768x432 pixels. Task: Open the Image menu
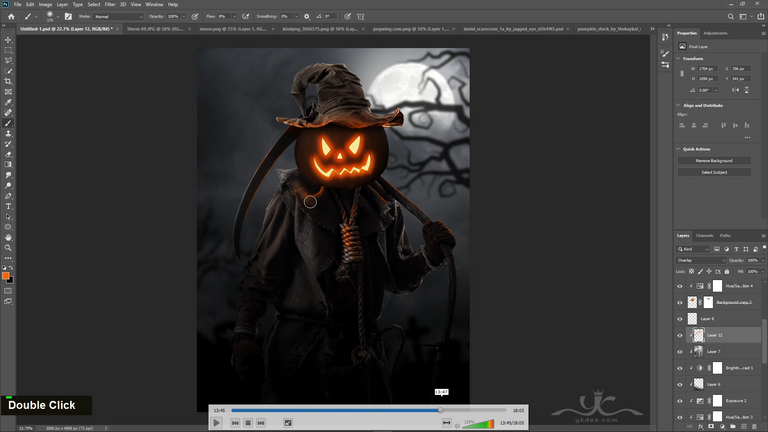tap(45, 4)
